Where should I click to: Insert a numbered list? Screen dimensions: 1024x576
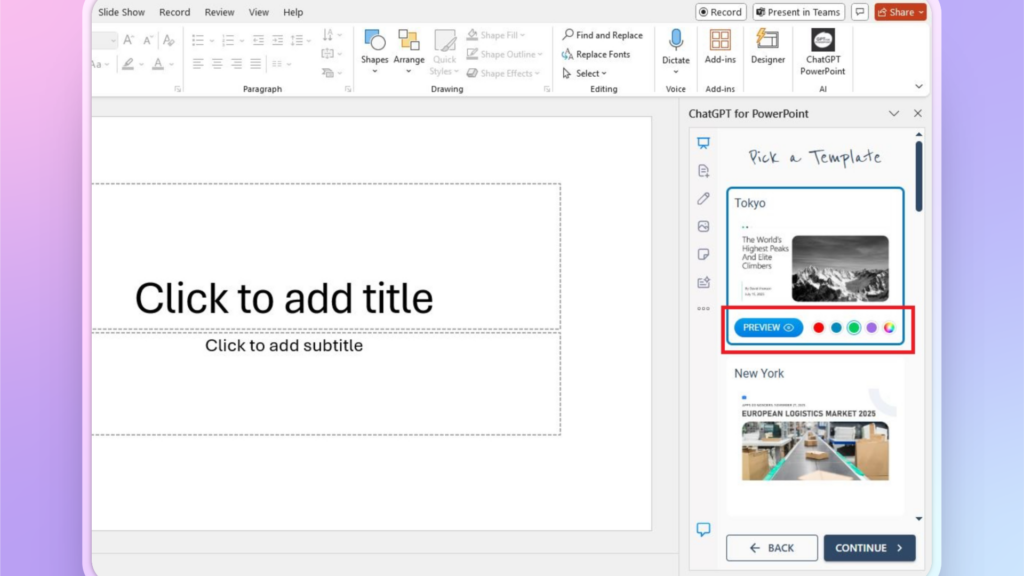coord(228,40)
